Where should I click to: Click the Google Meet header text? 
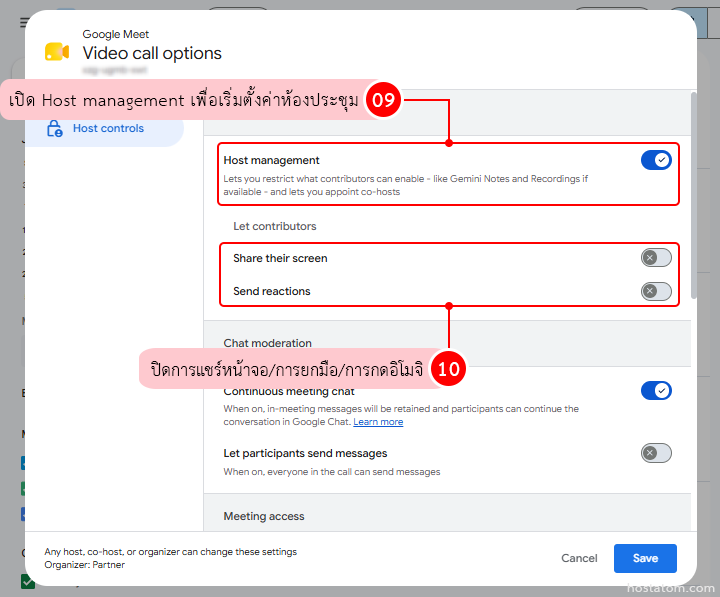116,34
